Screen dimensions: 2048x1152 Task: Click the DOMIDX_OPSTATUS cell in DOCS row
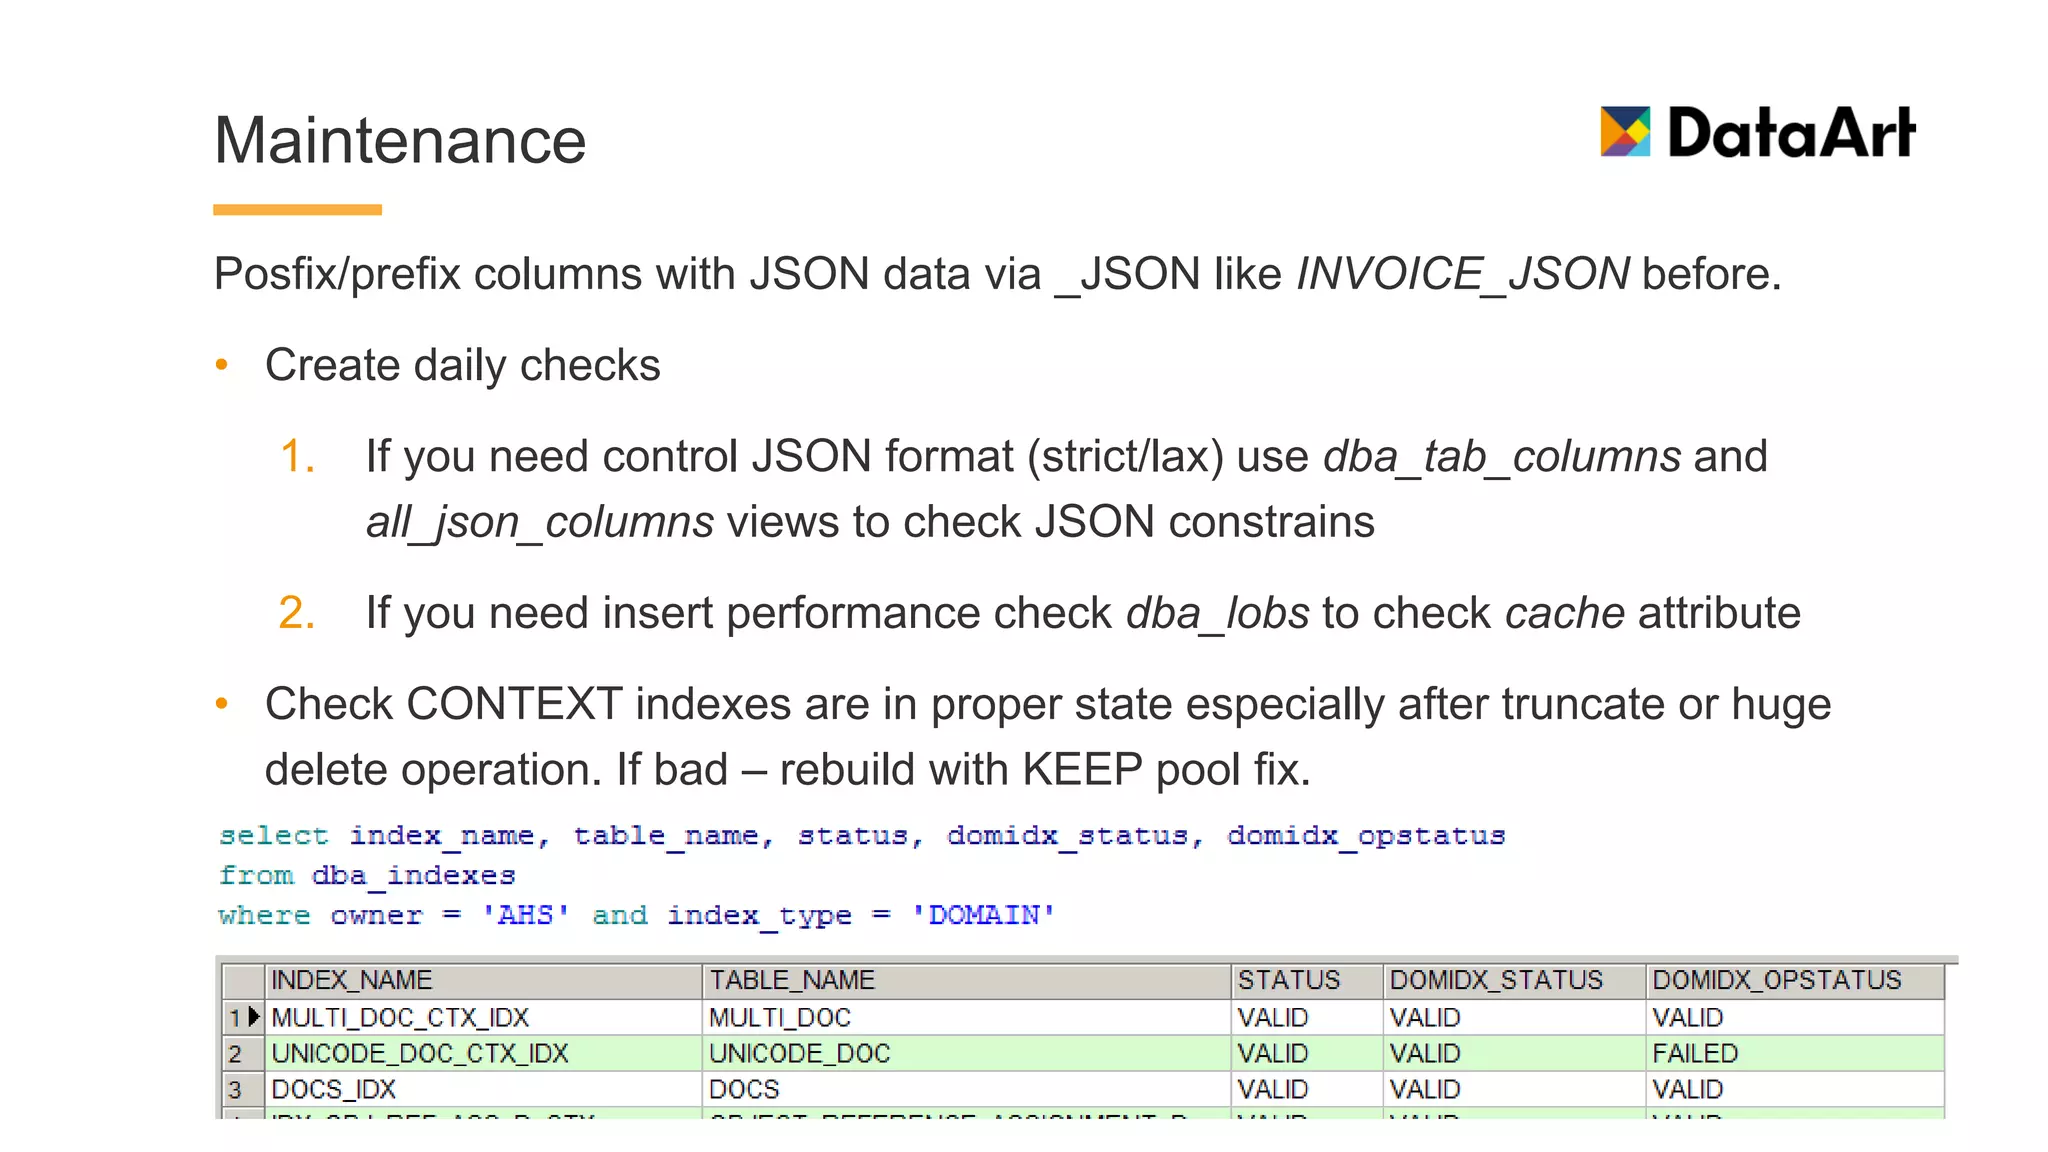1795,1089
